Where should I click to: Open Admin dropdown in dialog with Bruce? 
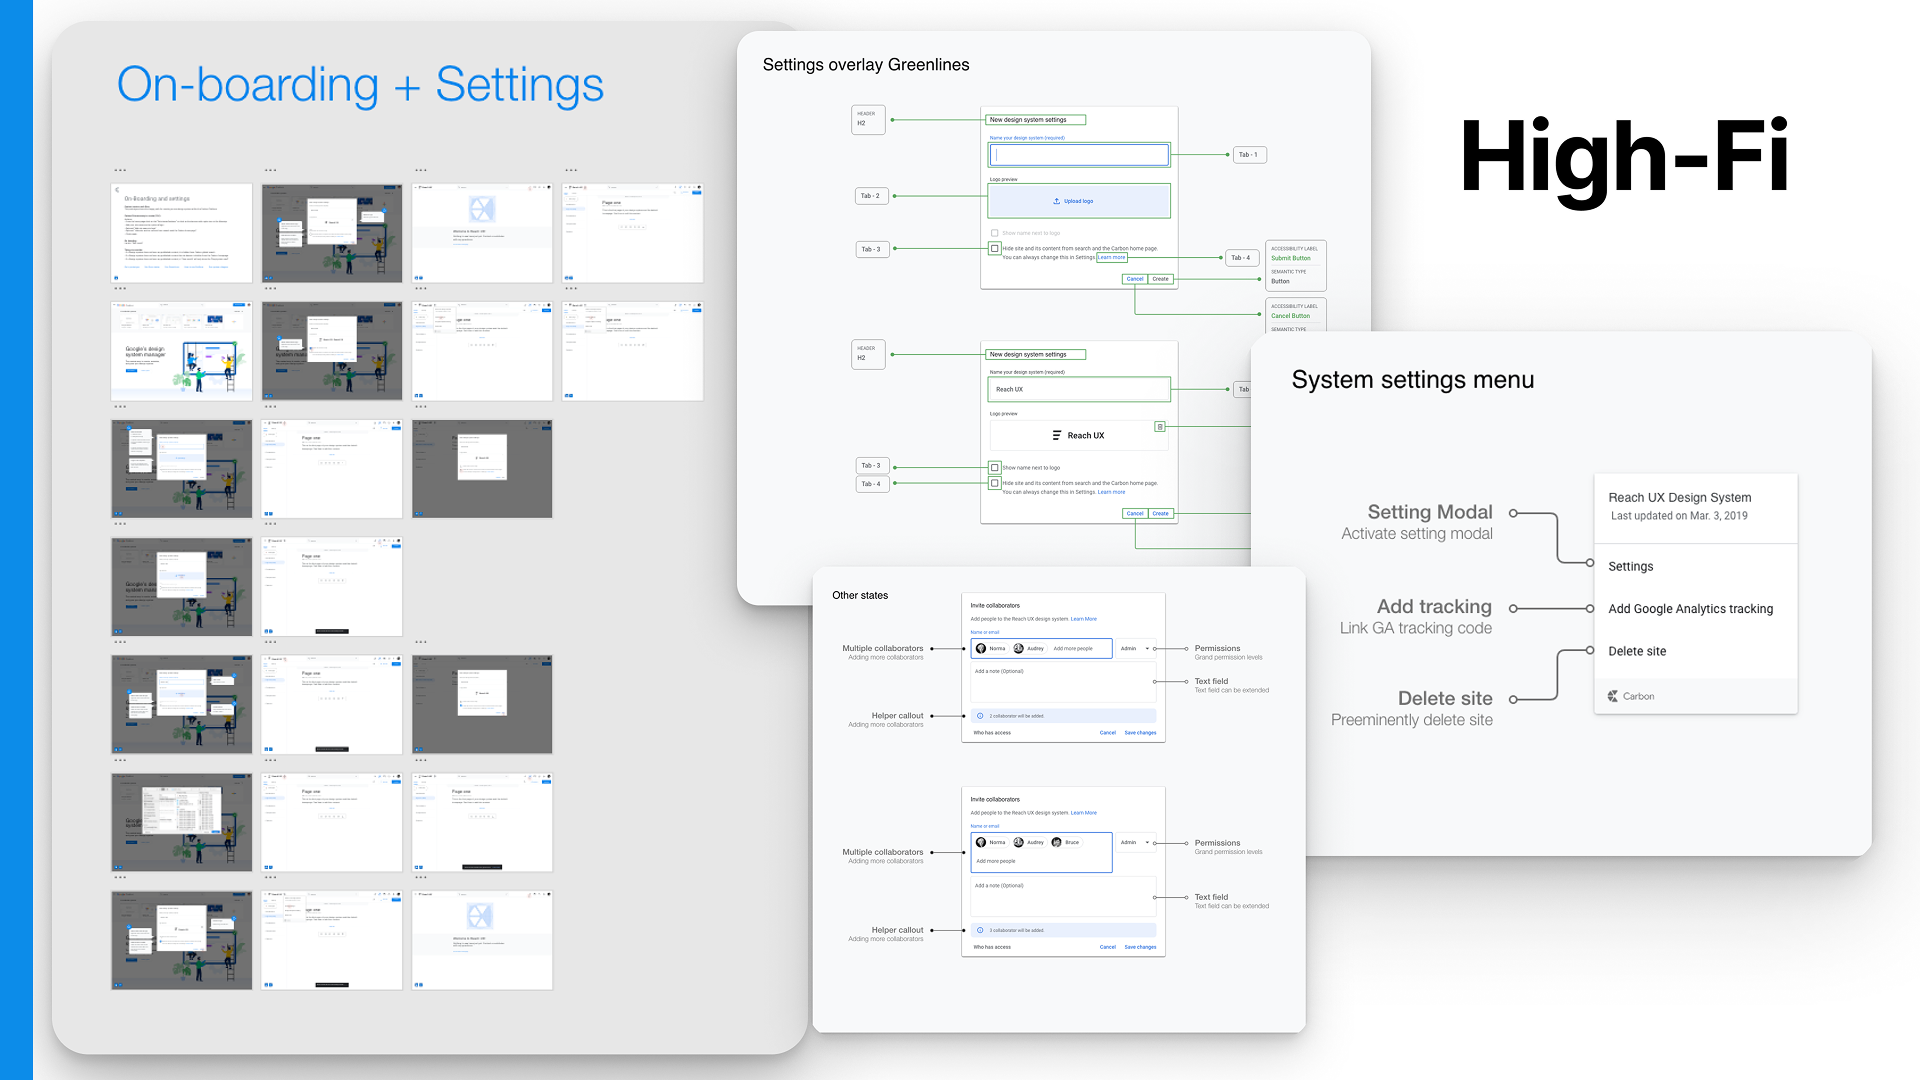click(1134, 842)
